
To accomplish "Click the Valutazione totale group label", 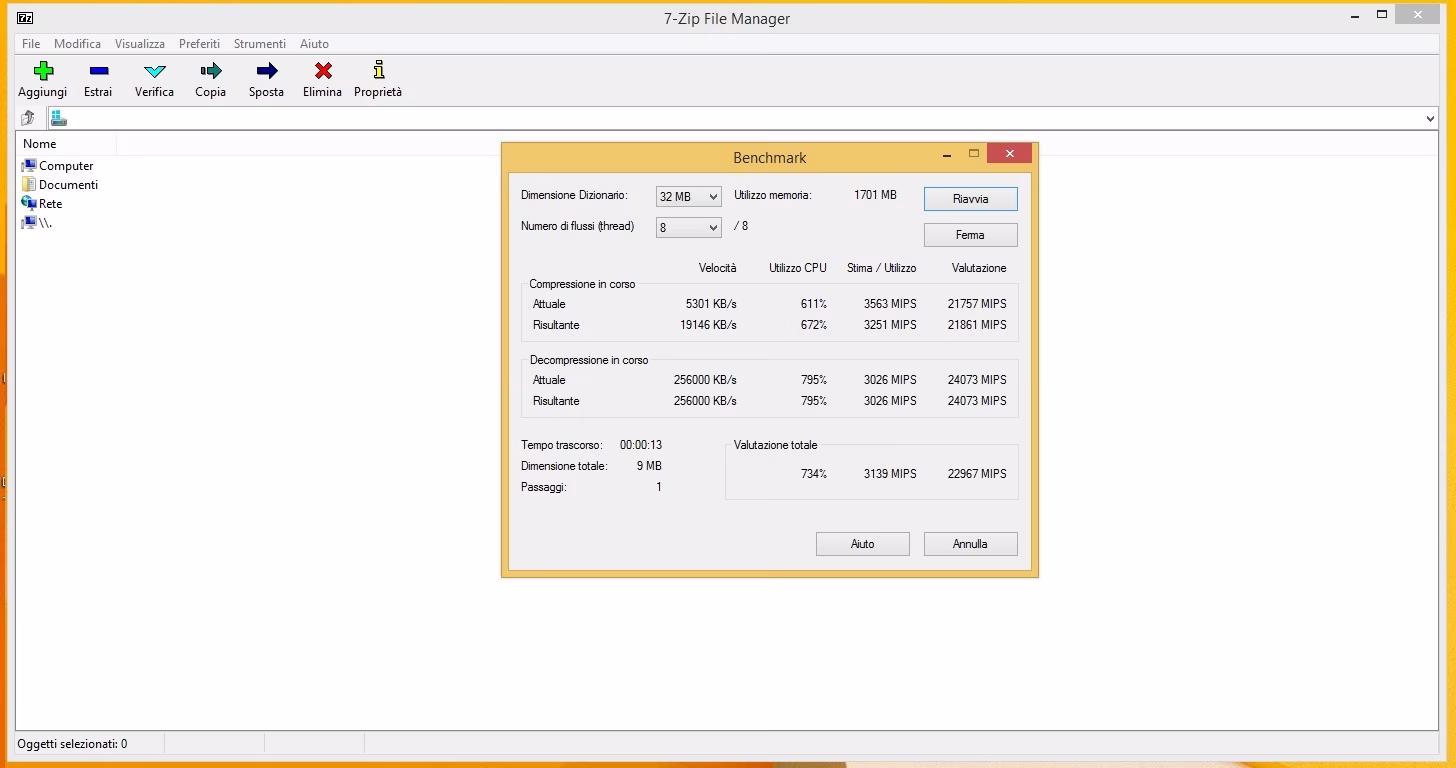I will 775,445.
